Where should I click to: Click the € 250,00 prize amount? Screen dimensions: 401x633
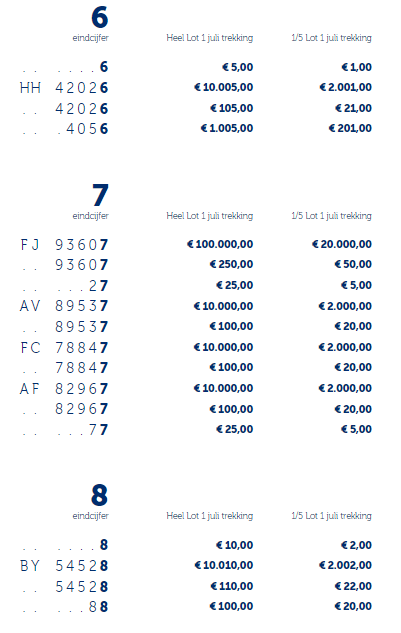tap(231, 264)
